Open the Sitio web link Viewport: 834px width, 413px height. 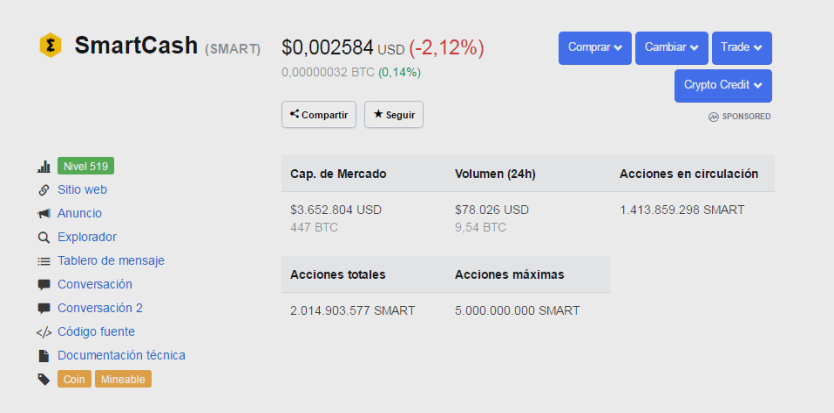82,190
